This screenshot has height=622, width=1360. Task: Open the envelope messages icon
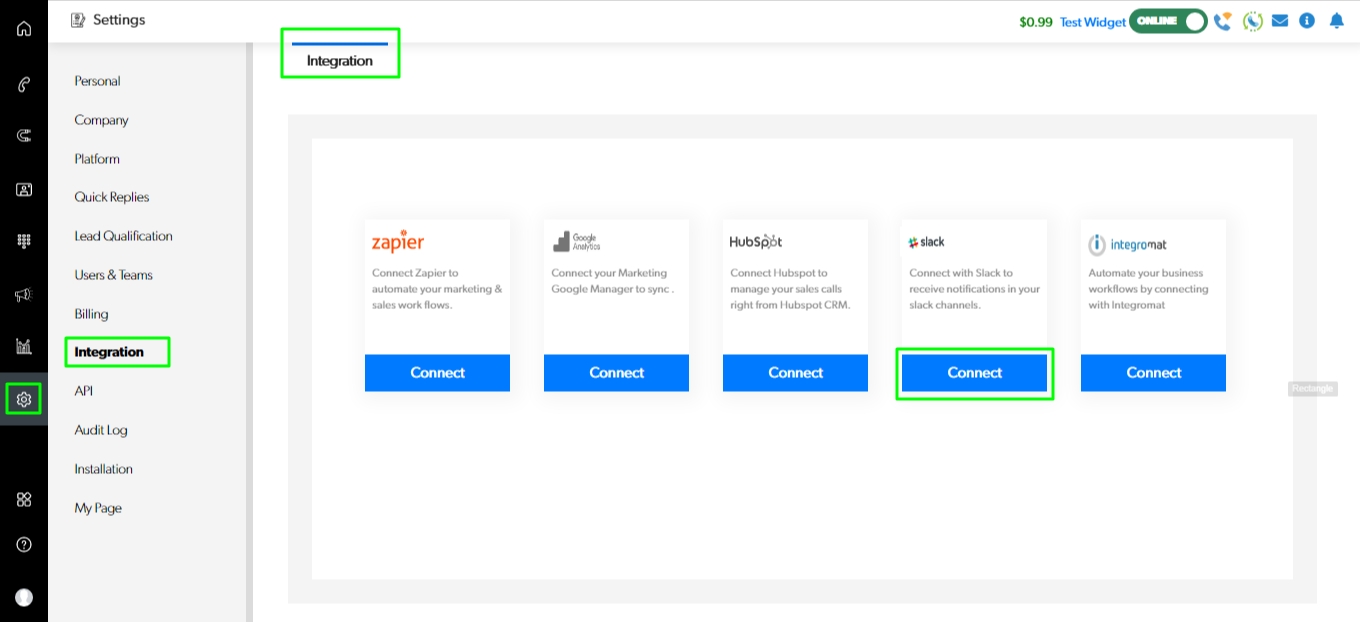[1280, 21]
